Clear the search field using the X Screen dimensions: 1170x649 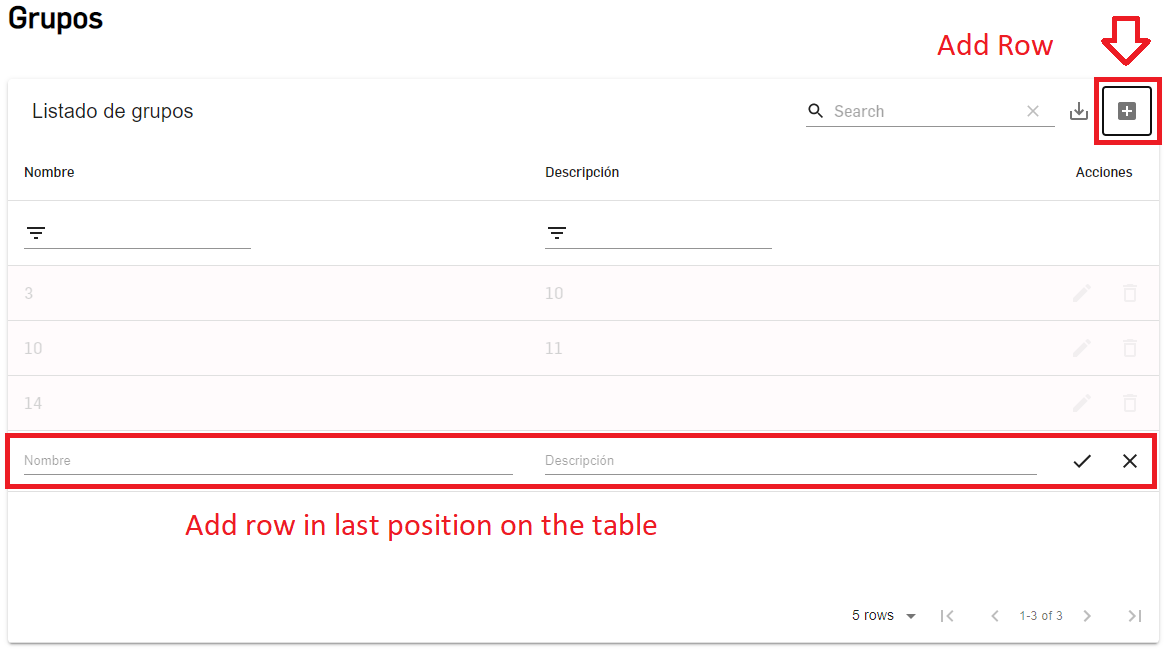[x=1033, y=111]
